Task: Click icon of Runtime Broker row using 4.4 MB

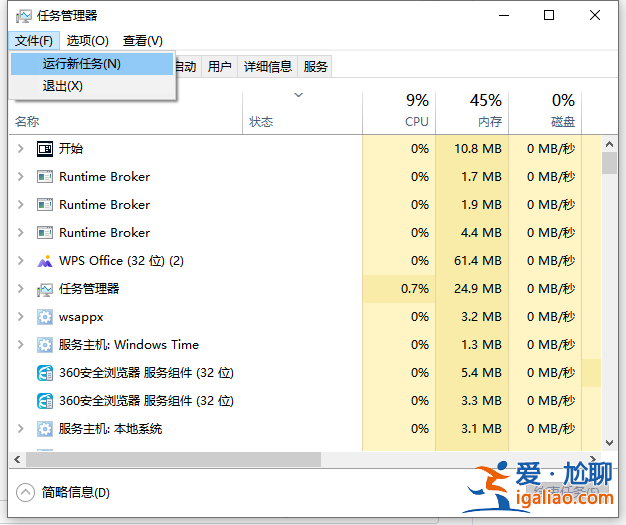Action: tap(45, 233)
